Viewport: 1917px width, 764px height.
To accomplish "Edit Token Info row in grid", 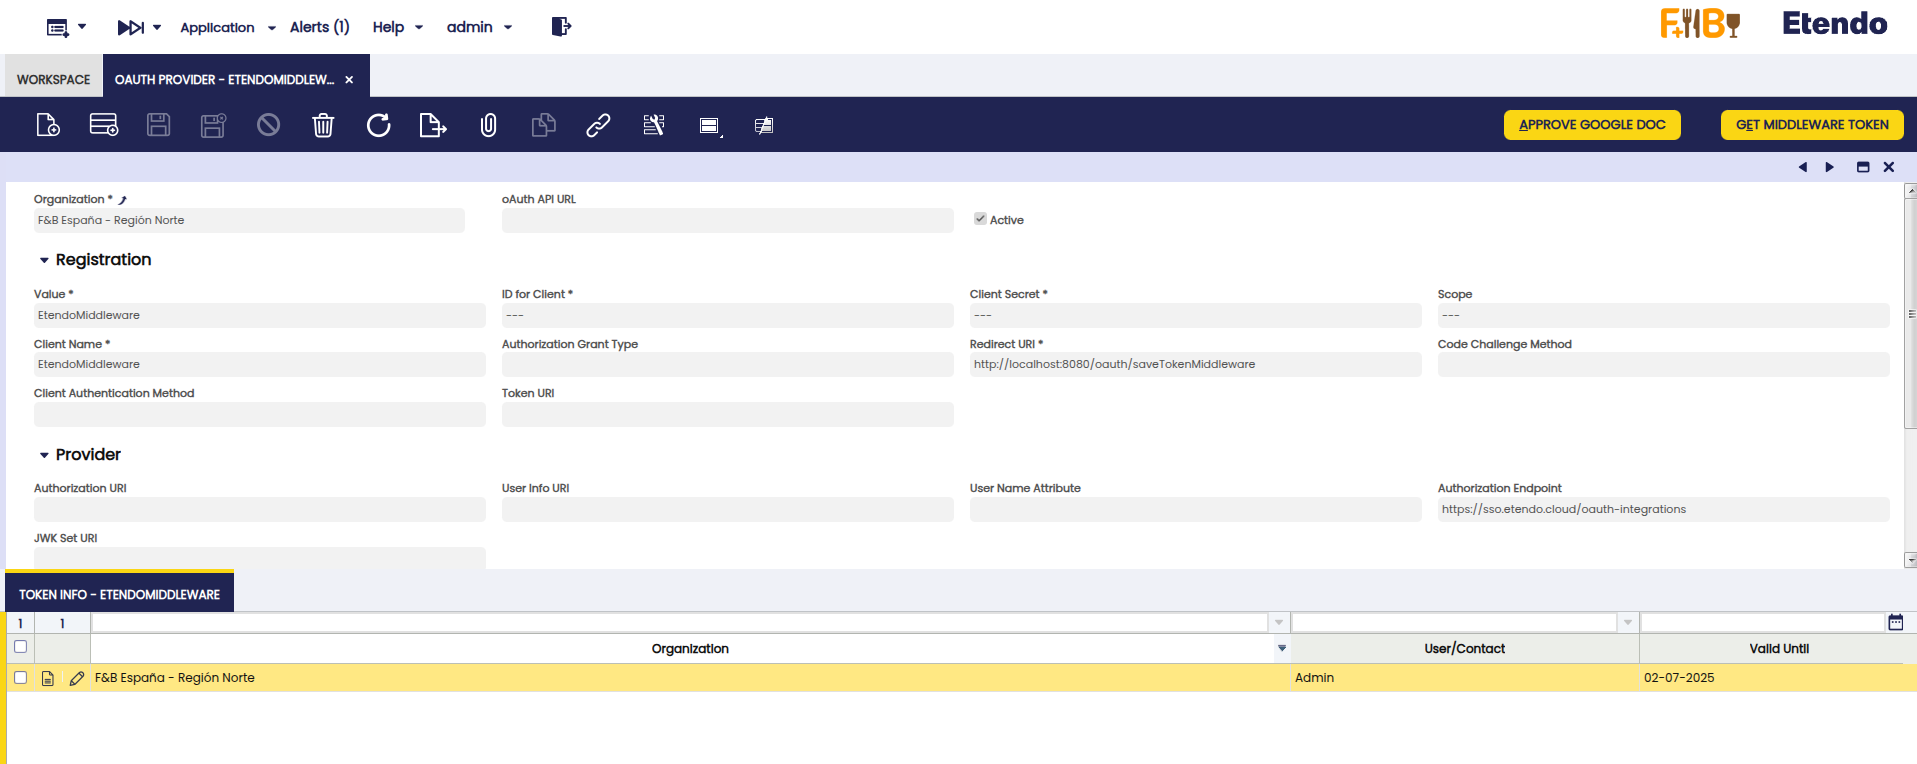I will click(77, 678).
